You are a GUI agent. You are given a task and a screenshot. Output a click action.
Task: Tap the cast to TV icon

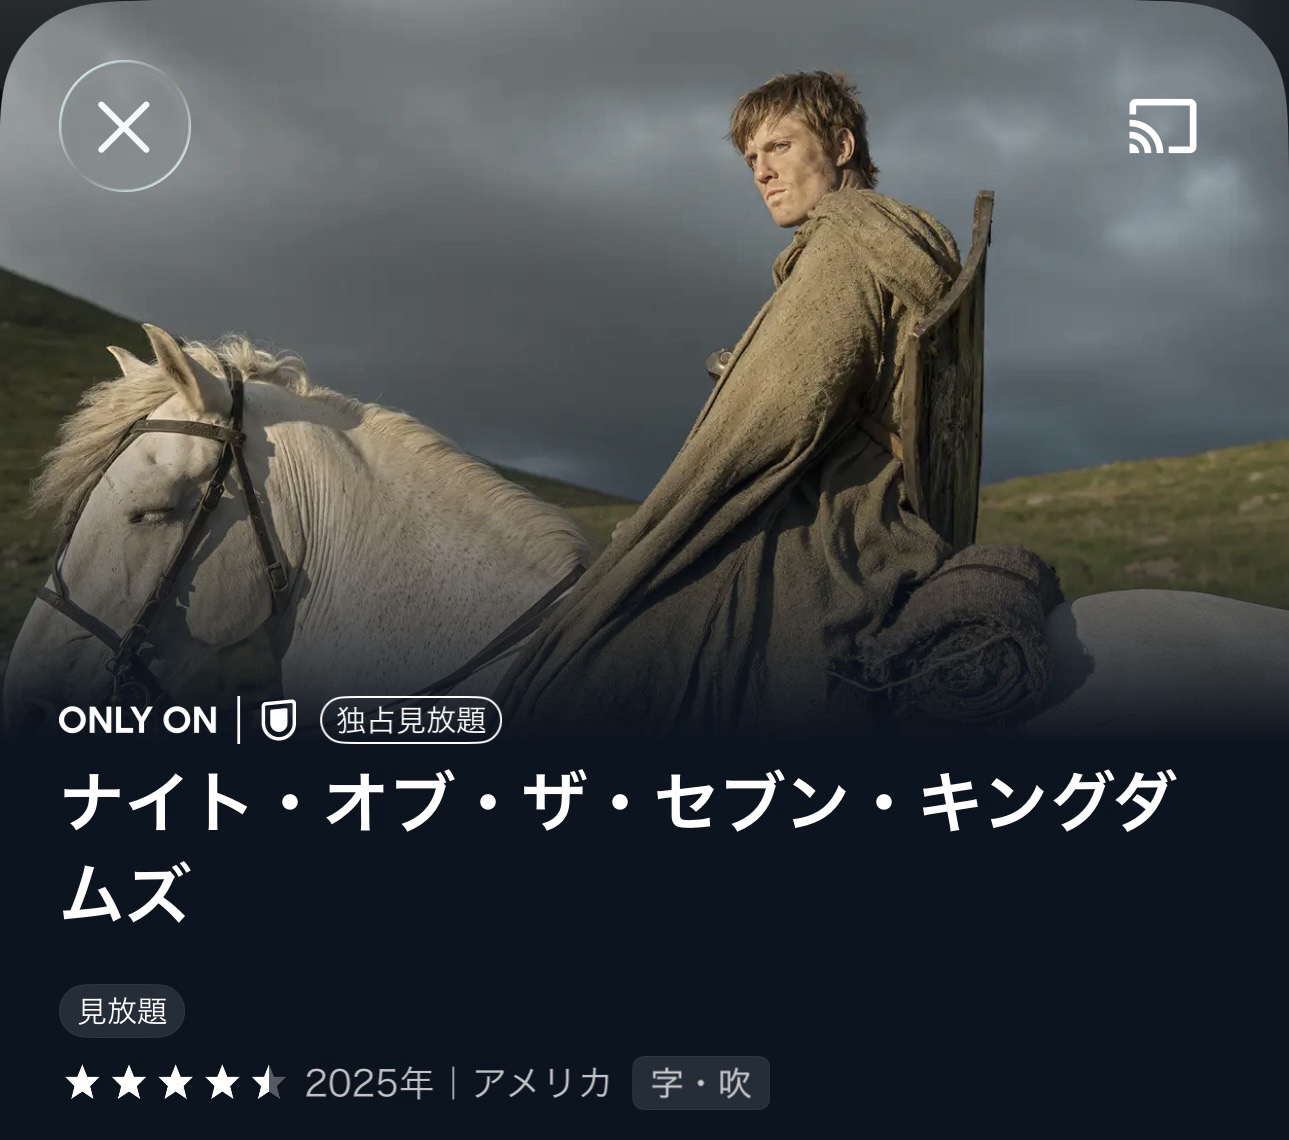(1163, 127)
